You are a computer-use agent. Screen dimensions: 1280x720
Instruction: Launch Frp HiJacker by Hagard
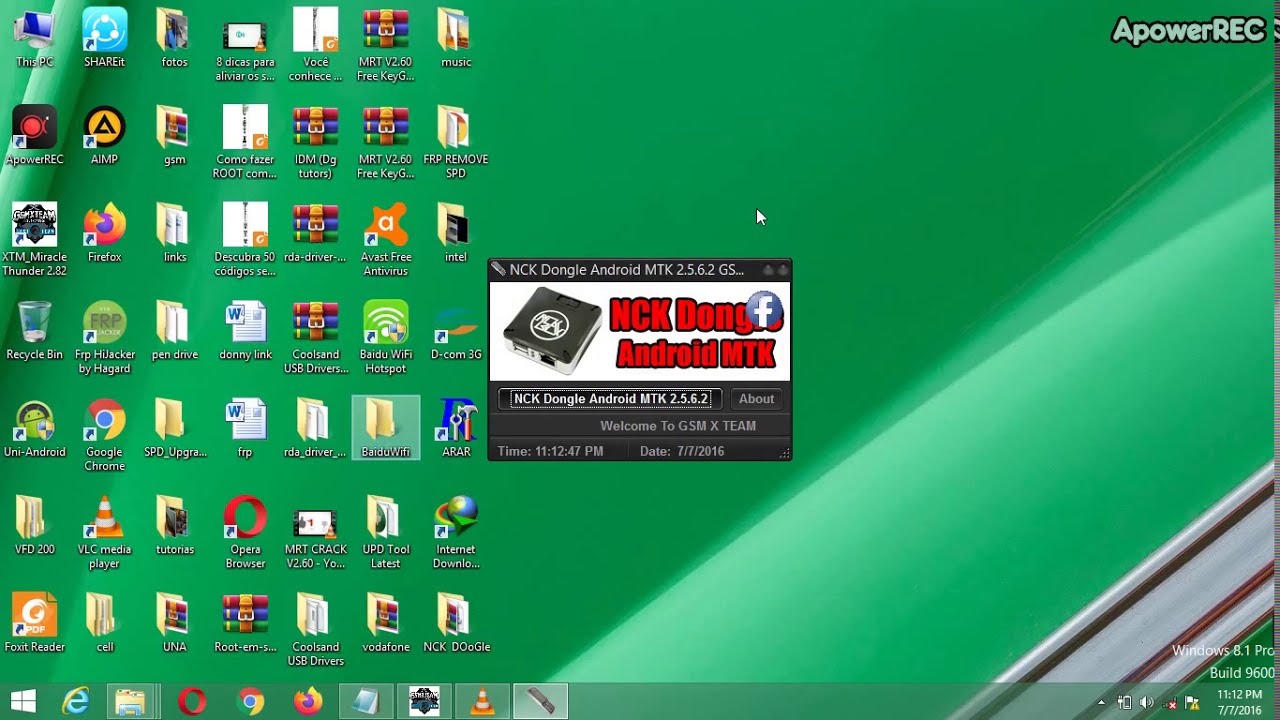point(104,338)
